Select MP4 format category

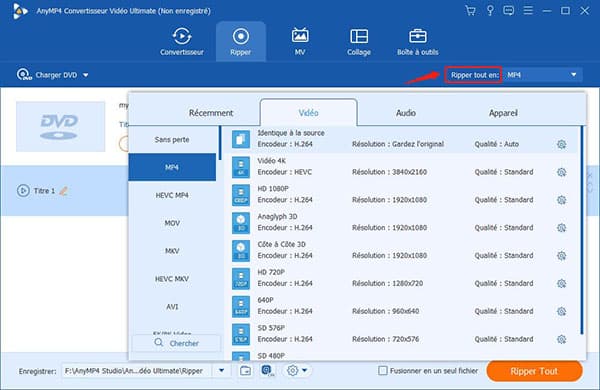coord(172,167)
